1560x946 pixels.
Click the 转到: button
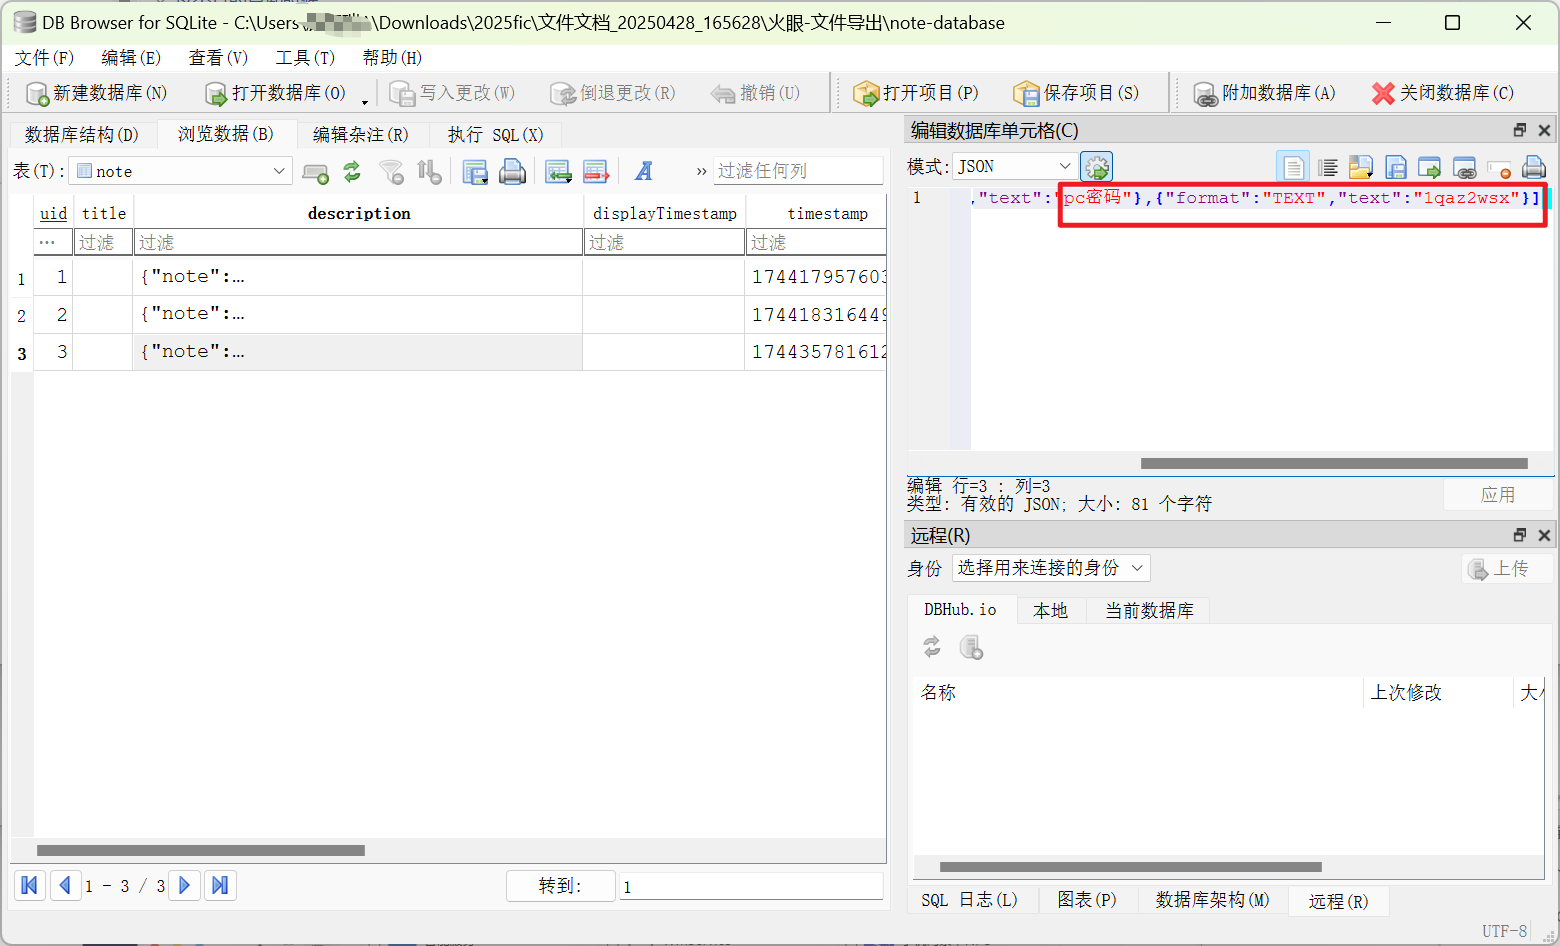[560, 886]
